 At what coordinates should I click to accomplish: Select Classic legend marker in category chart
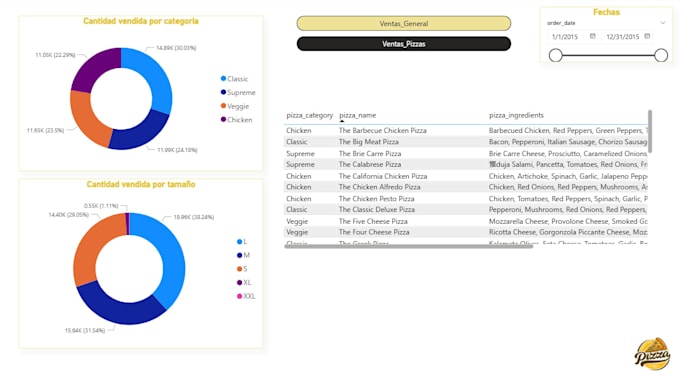223,79
